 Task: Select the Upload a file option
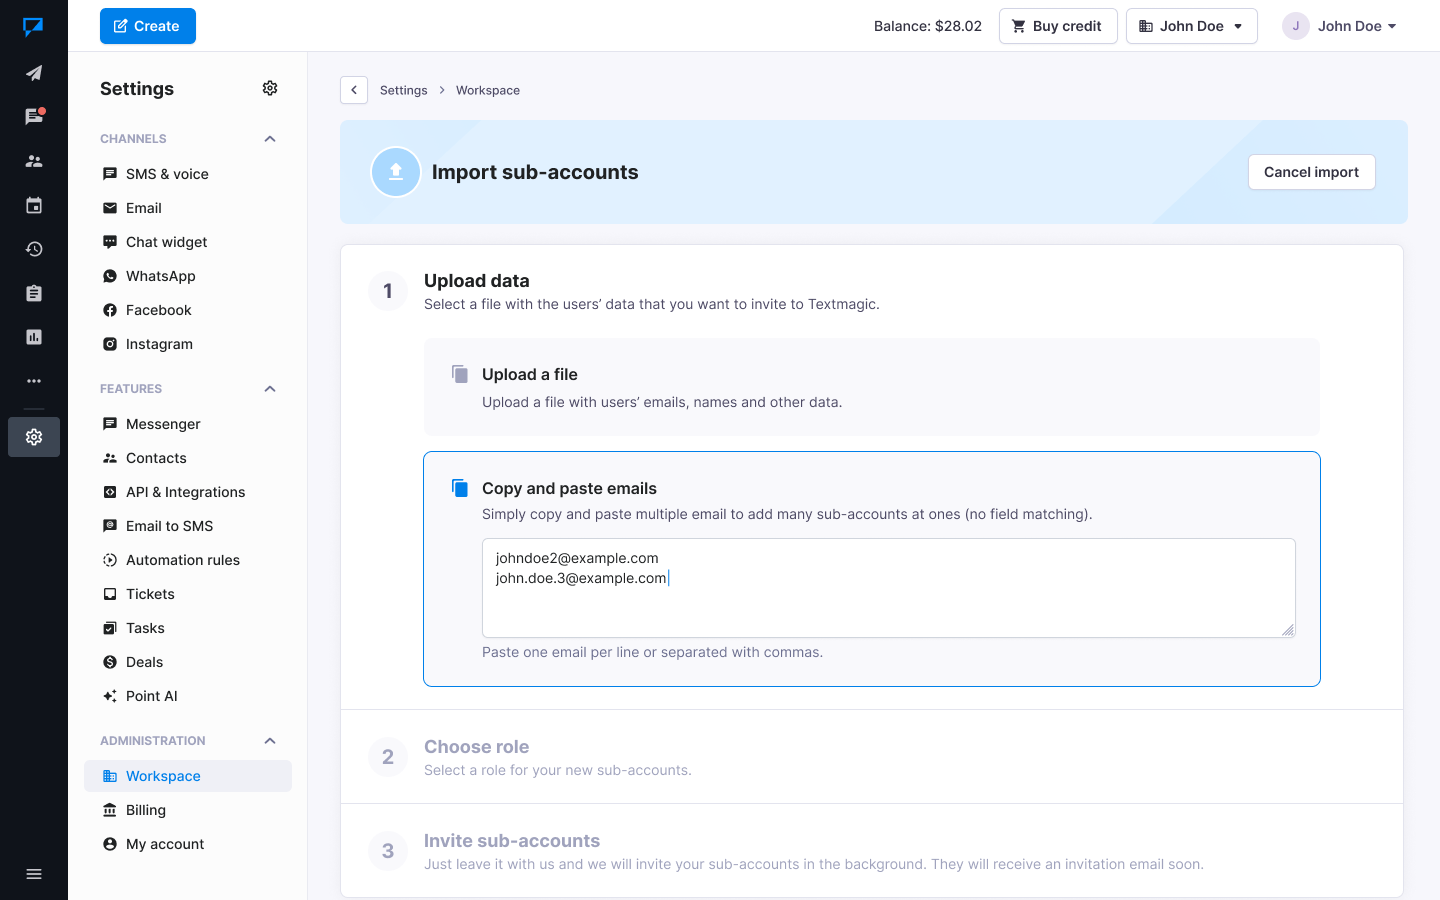pos(872,387)
